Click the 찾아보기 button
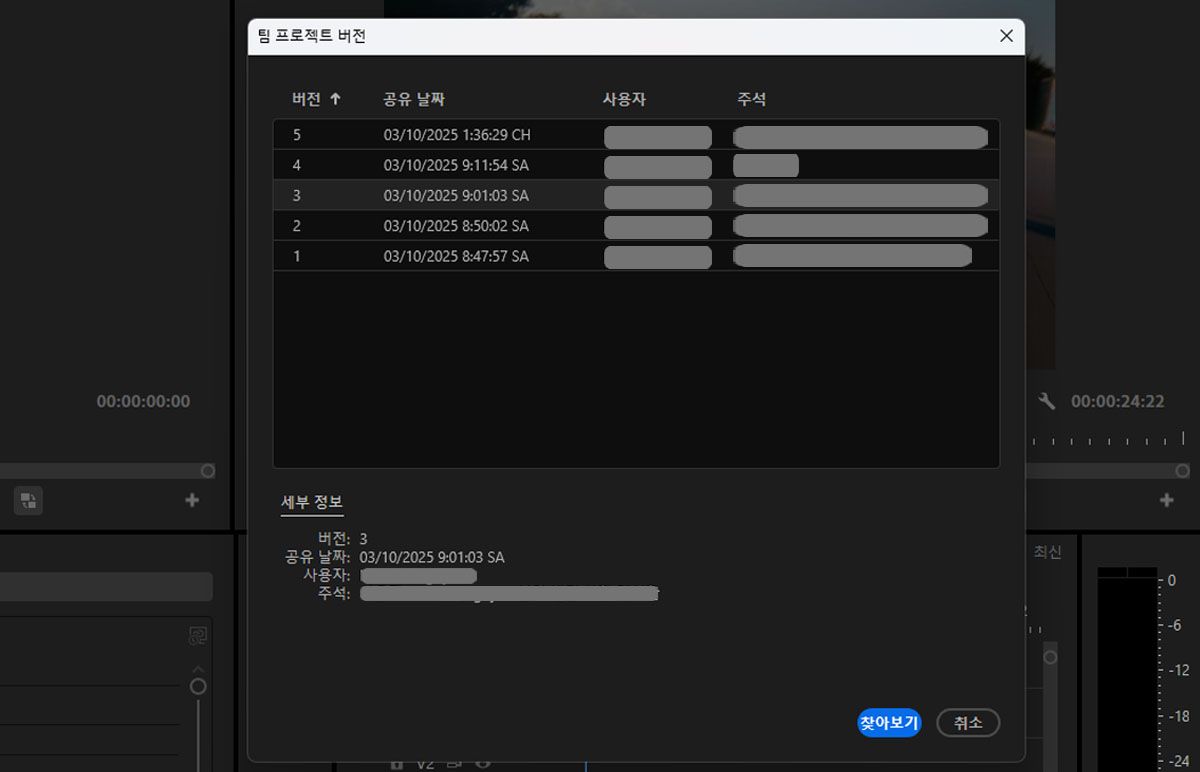Image resolution: width=1200 pixels, height=772 pixels. pyautogui.click(x=888, y=723)
